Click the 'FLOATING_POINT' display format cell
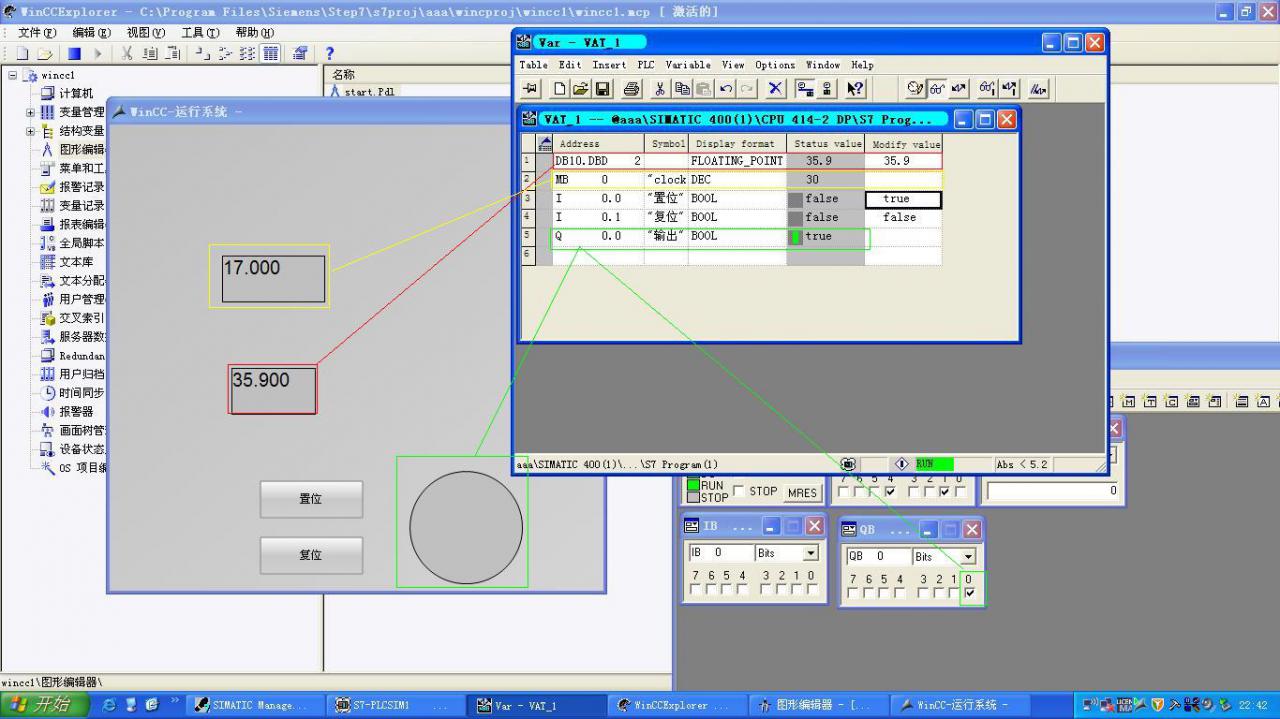 (x=737, y=161)
